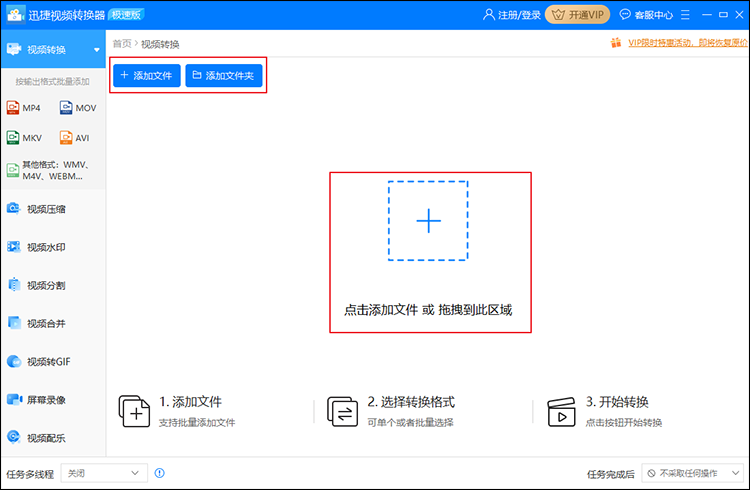Click the 视频合并 sidebar icon
The height and width of the screenshot is (490, 750).
(14, 323)
